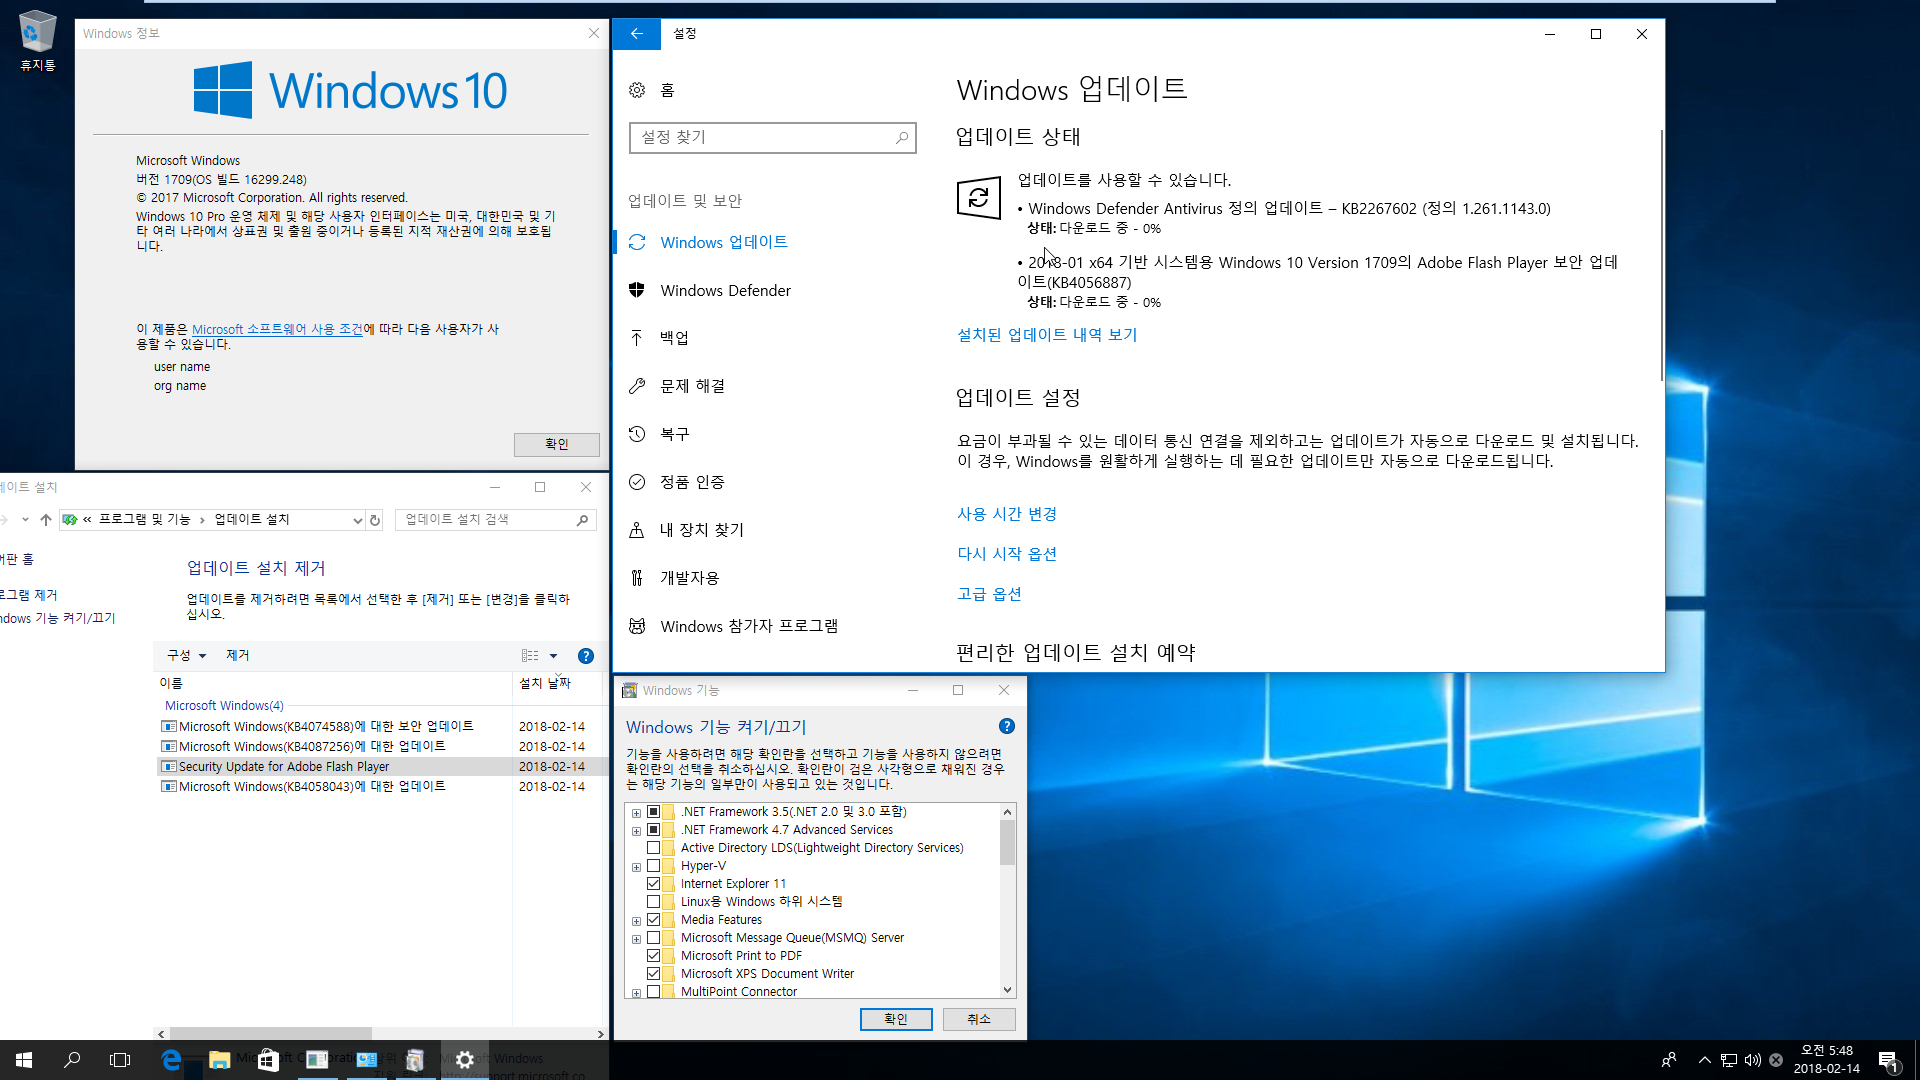Click the Find my device person icon
Image resolution: width=1920 pixels, height=1080 pixels.
pyautogui.click(x=637, y=530)
